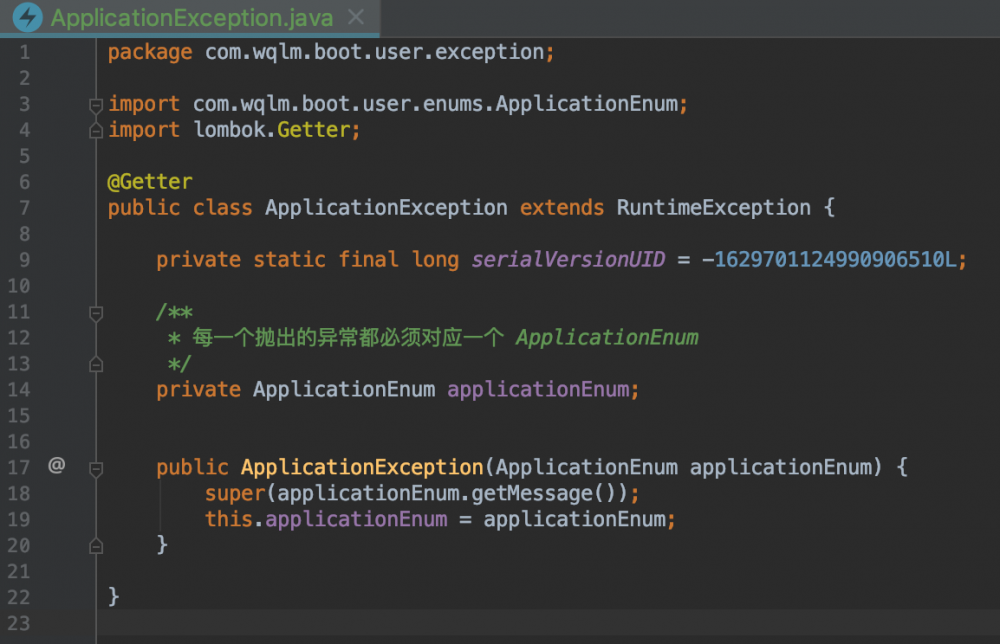This screenshot has width=1000, height=644.
Task: Click the @Getter annotation on line 6
Action: click(x=150, y=182)
